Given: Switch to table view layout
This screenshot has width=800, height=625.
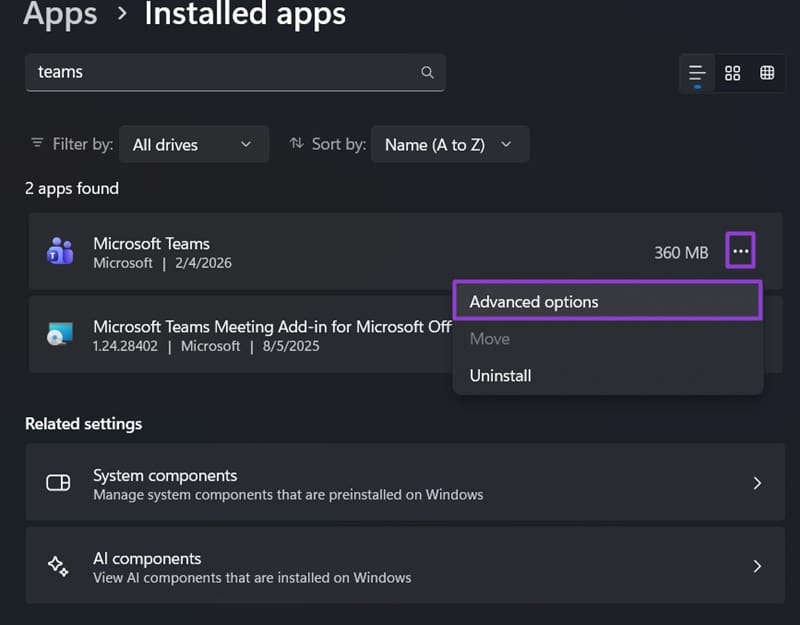Looking at the screenshot, I should 767,73.
